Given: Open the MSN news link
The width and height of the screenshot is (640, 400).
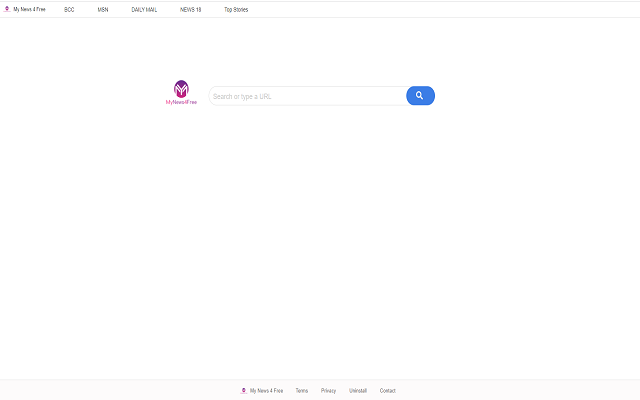Looking at the screenshot, I should (103, 9).
